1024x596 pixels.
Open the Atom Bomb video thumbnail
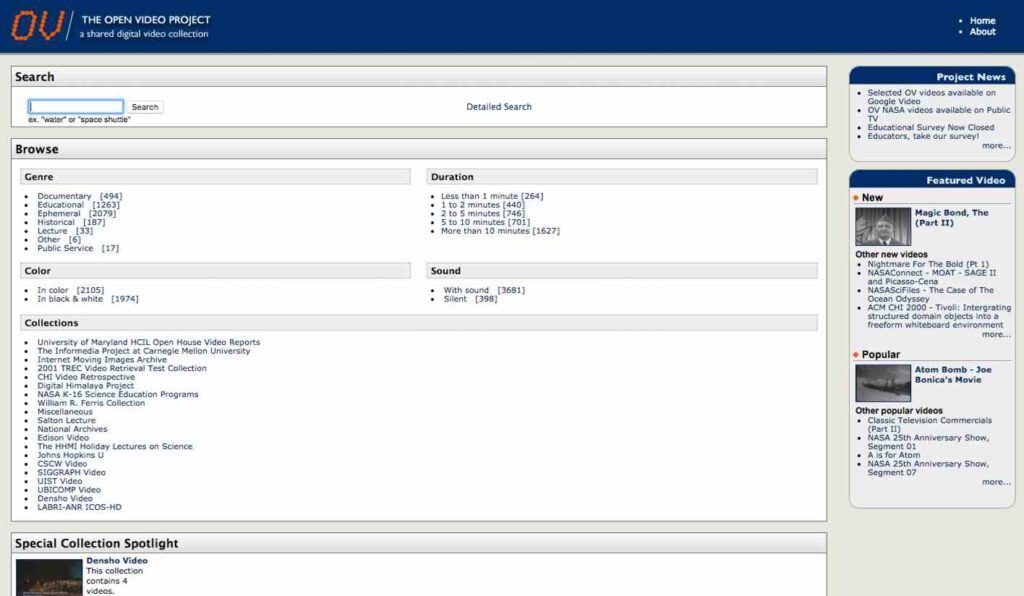pyautogui.click(x=883, y=383)
